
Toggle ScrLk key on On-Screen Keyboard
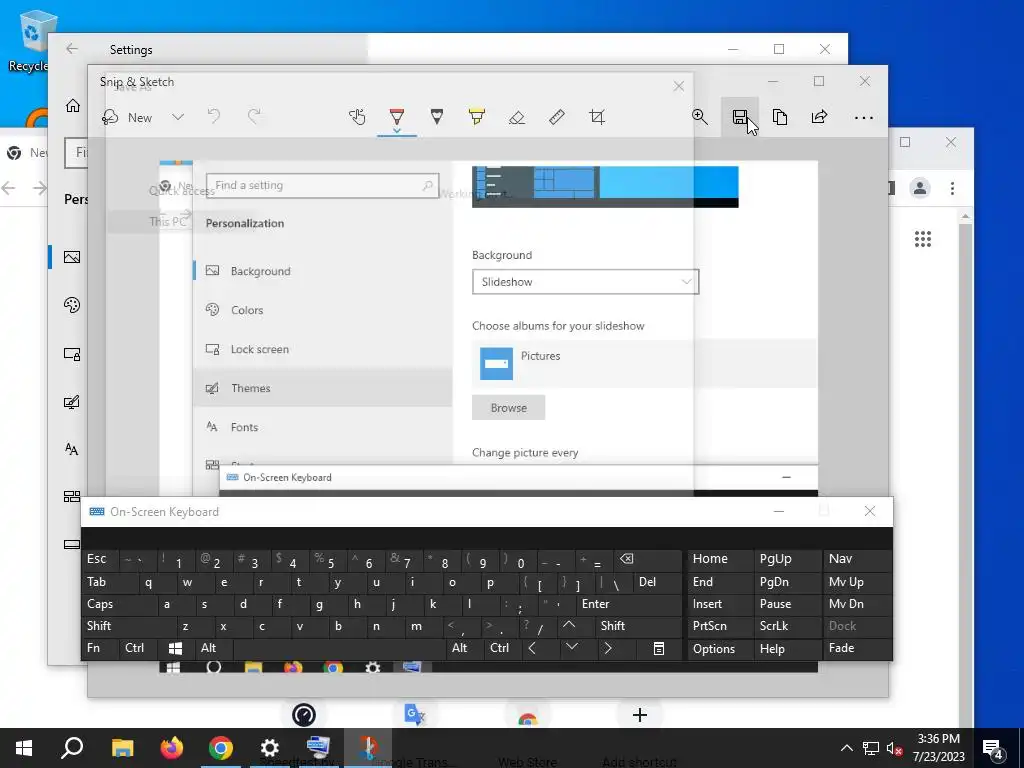788,626
